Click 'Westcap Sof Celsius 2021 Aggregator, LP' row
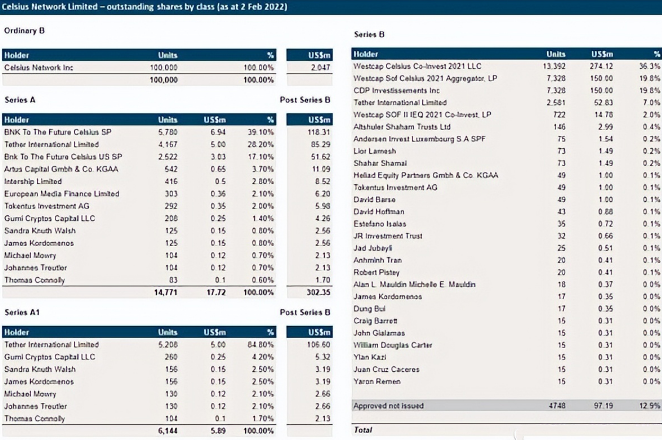662x440 pixels. click(507, 79)
